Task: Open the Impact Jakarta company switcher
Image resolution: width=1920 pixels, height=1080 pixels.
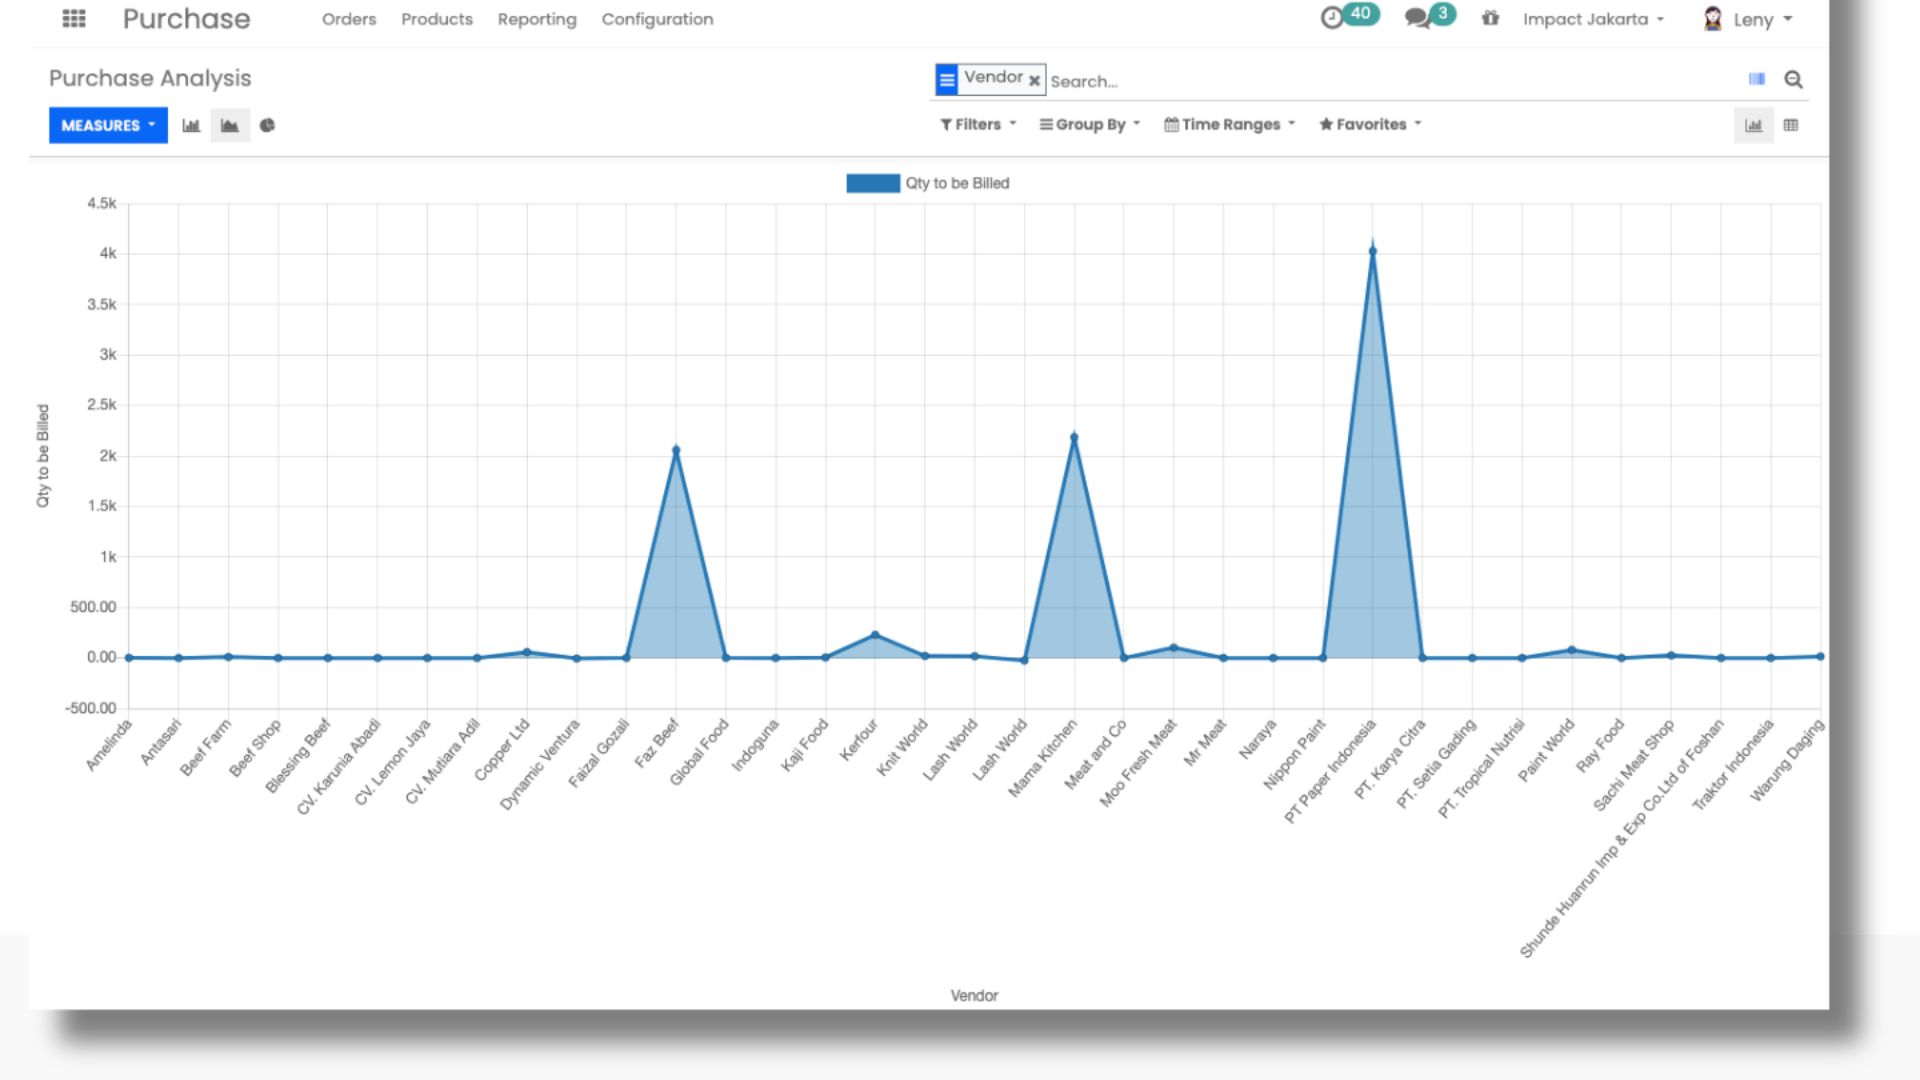Action: click(x=1593, y=19)
